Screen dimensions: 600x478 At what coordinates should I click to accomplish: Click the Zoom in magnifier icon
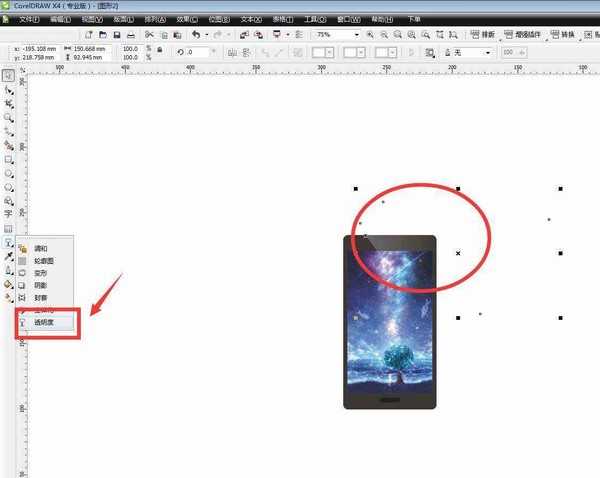pyautogui.click(x=370, y=35)
